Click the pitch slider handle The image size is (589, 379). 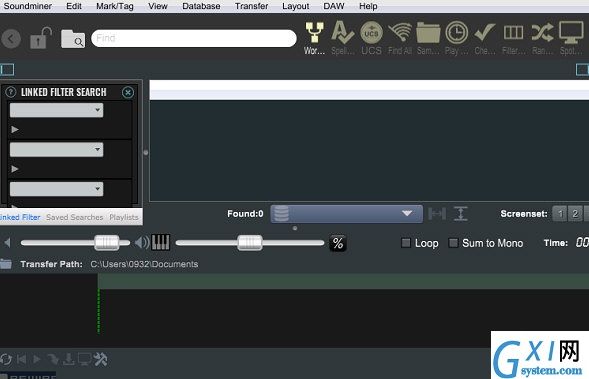(x=250, y=243)
